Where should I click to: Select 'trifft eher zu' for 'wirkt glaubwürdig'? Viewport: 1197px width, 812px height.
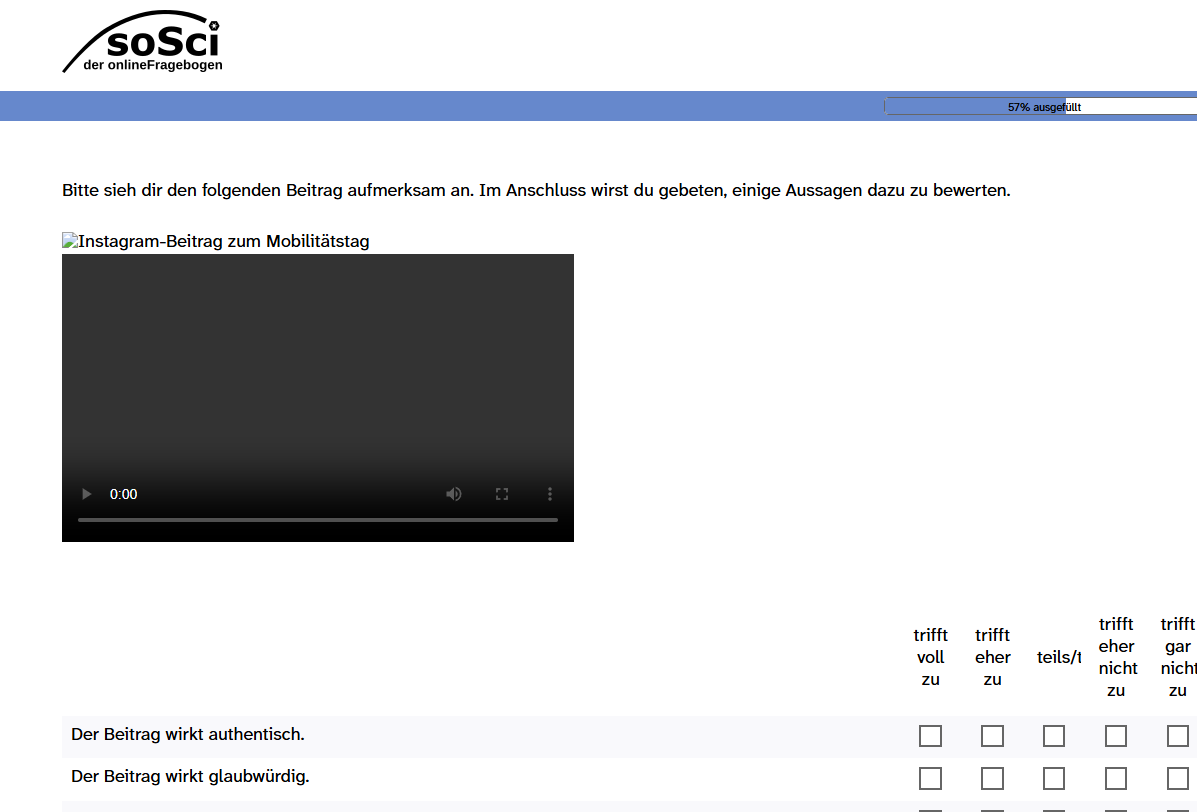click(992, 778)
